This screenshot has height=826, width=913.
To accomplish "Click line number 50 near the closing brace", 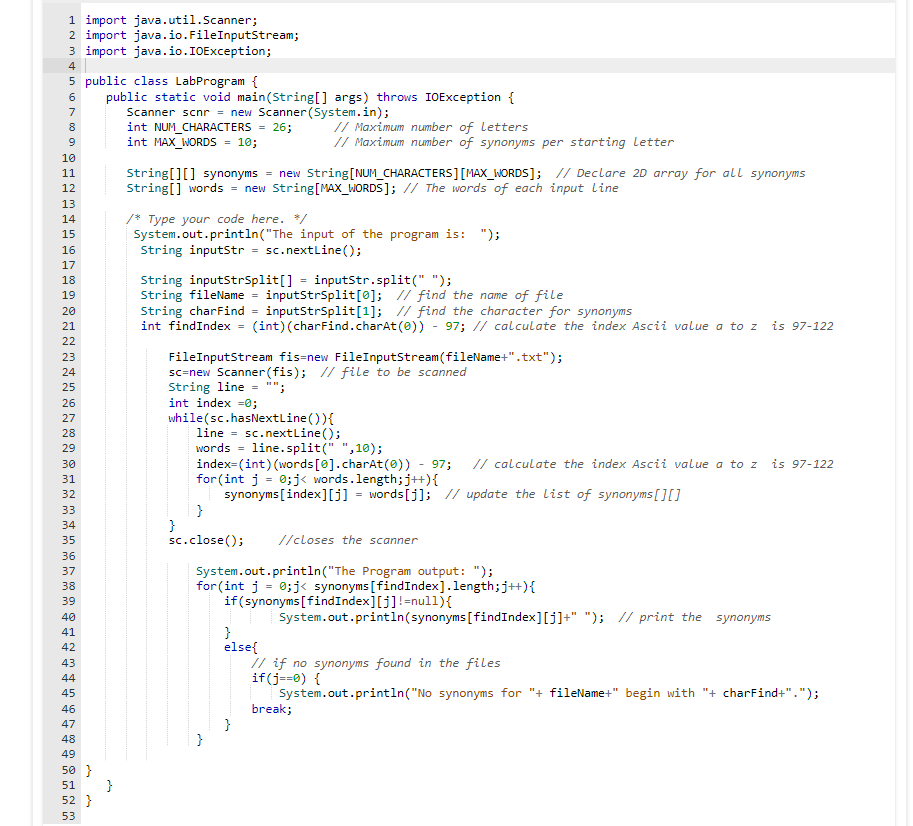I will pos(68,770).
